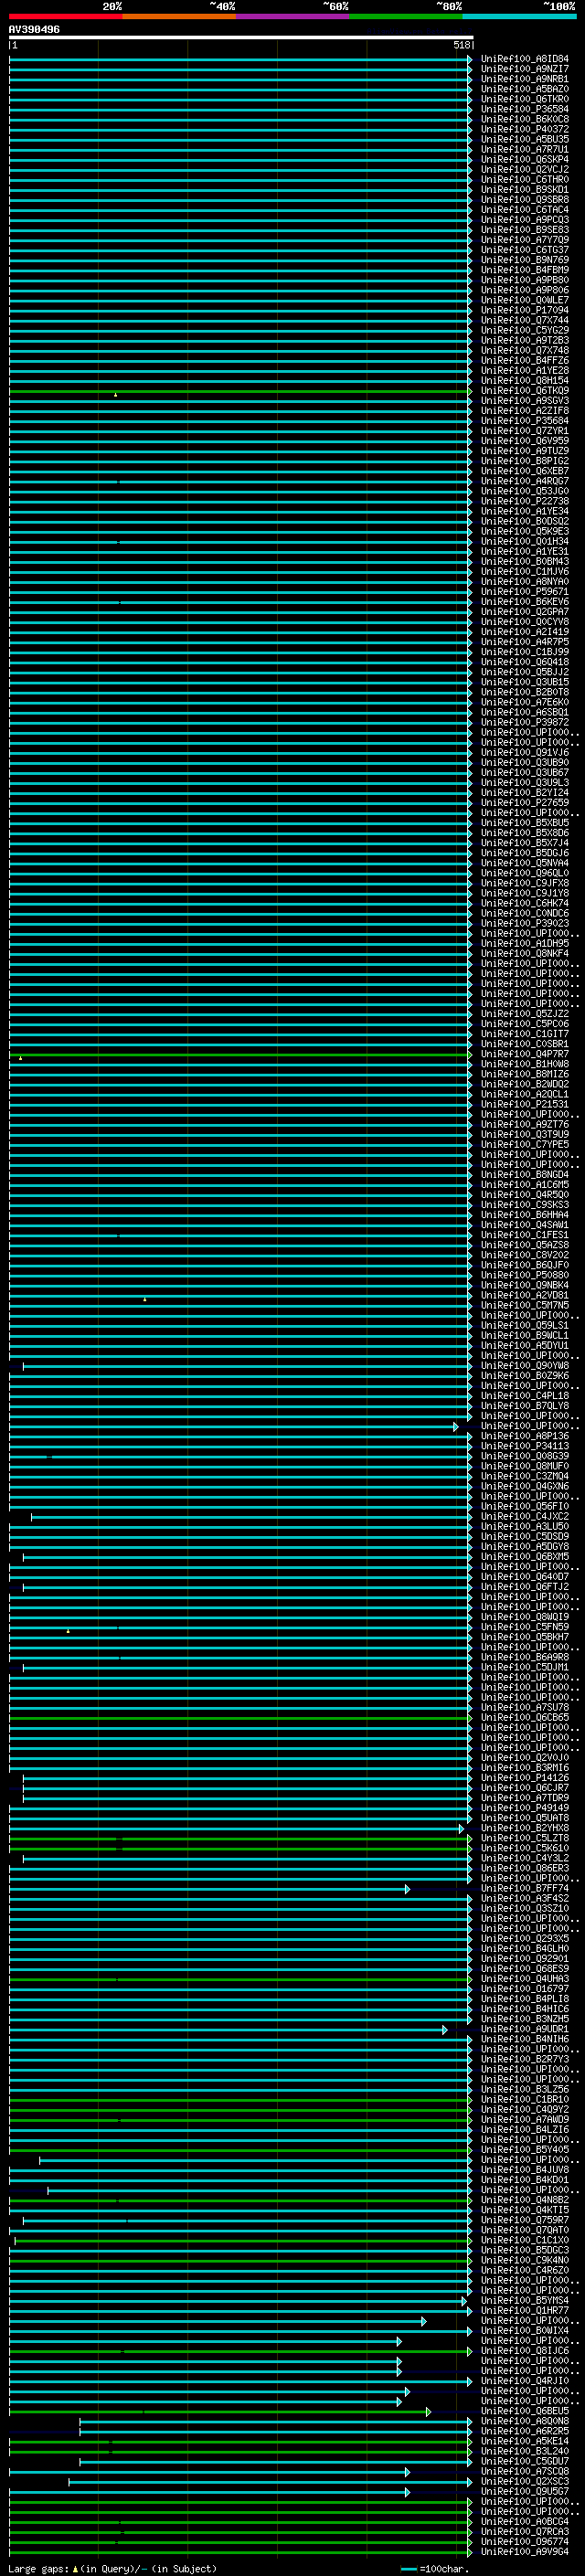Select hit label UniRef100_Q6FTJ2
Screen dimensions: 585x2576
coord(525,1586)
